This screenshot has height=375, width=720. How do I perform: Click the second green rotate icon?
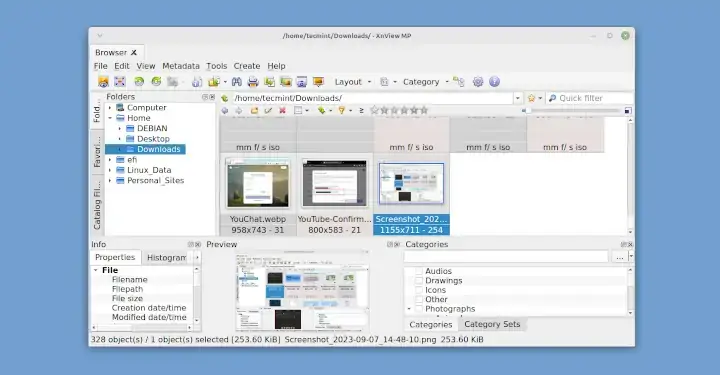point(156,82)
